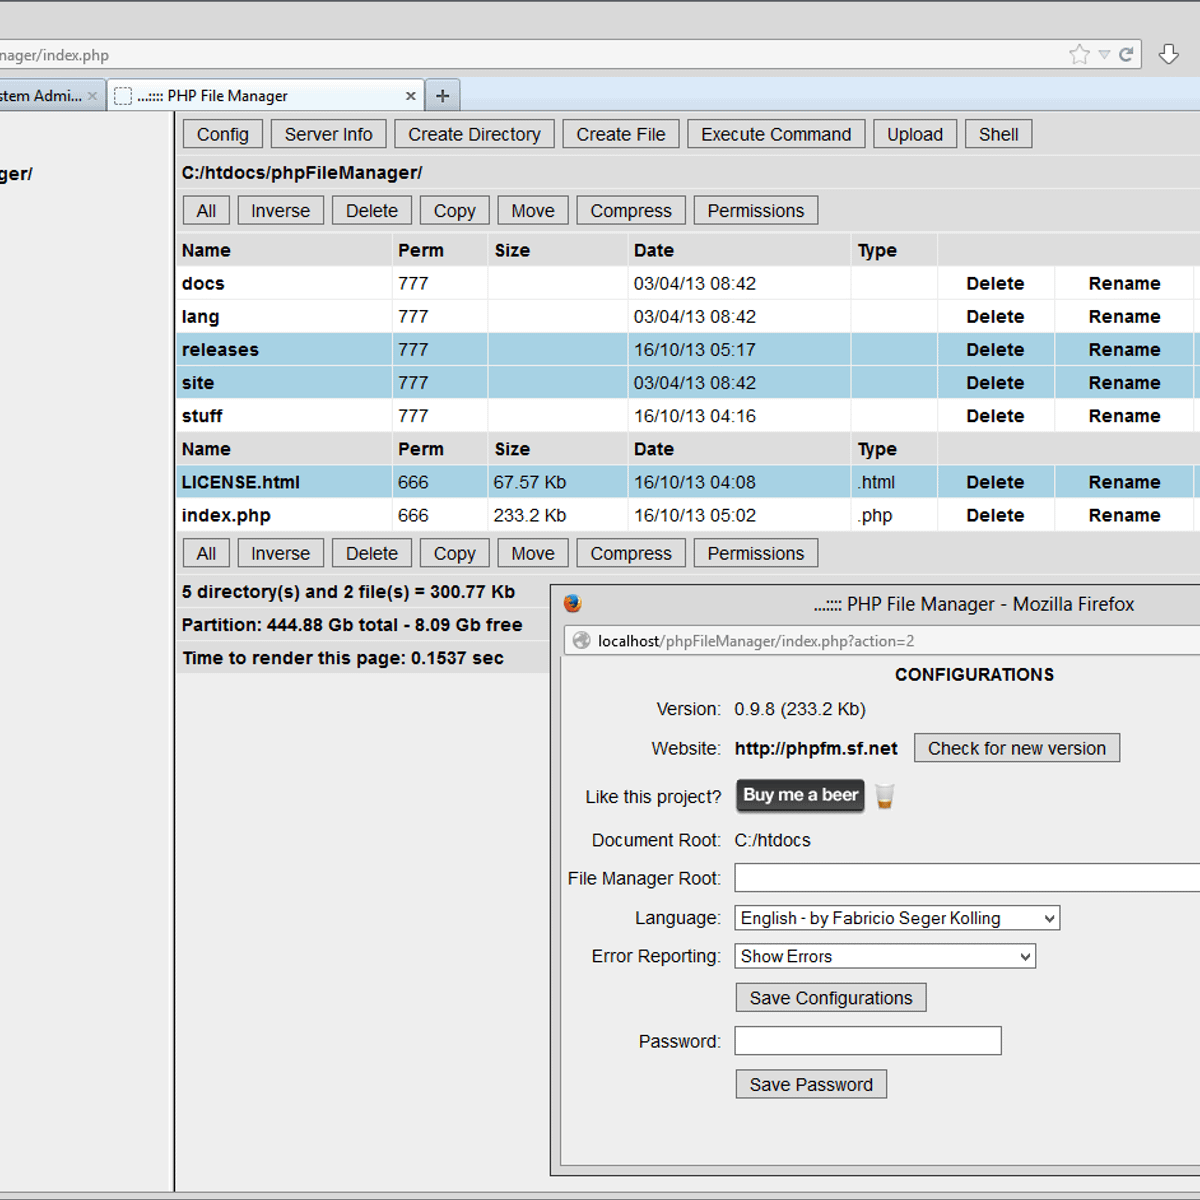Open the stuff directory
The width and height of the screenshot is (1200, 1200).
click(x=202, y=416)
